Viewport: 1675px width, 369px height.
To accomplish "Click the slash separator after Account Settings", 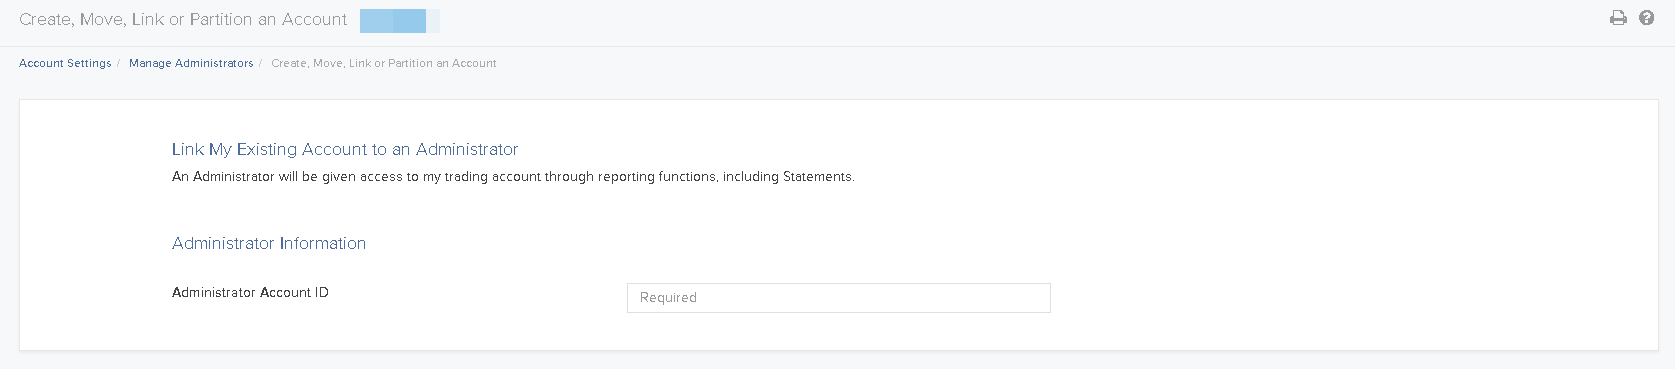I will (118, 63).
